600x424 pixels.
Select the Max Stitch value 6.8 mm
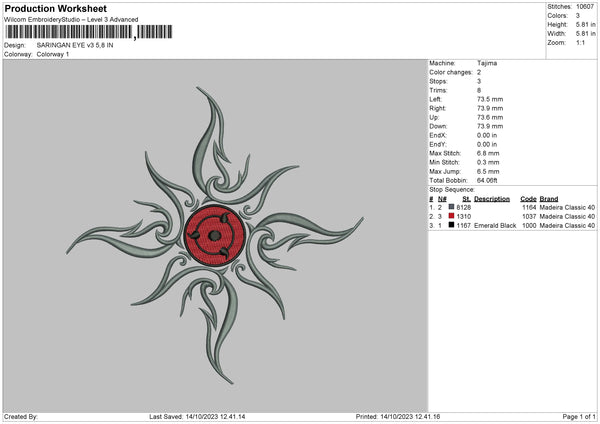click(x=488, y=153)
